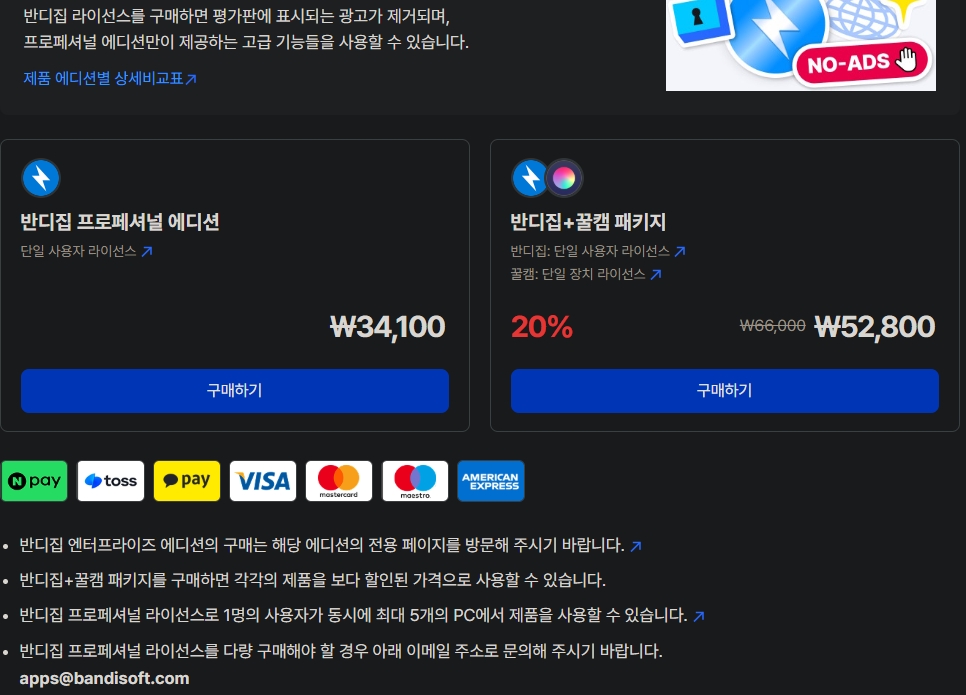Open arrow link after the 5개의 PC note
Image resolution: width=966 pixels, height=695 pixels.
tap(699, 616)
